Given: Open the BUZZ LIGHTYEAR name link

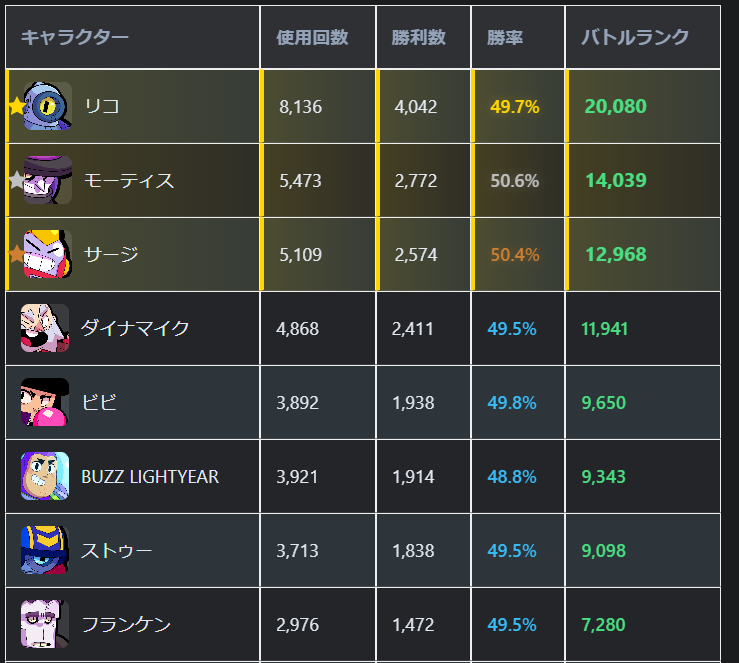Looking at the screenshot, I should point(150,477).
